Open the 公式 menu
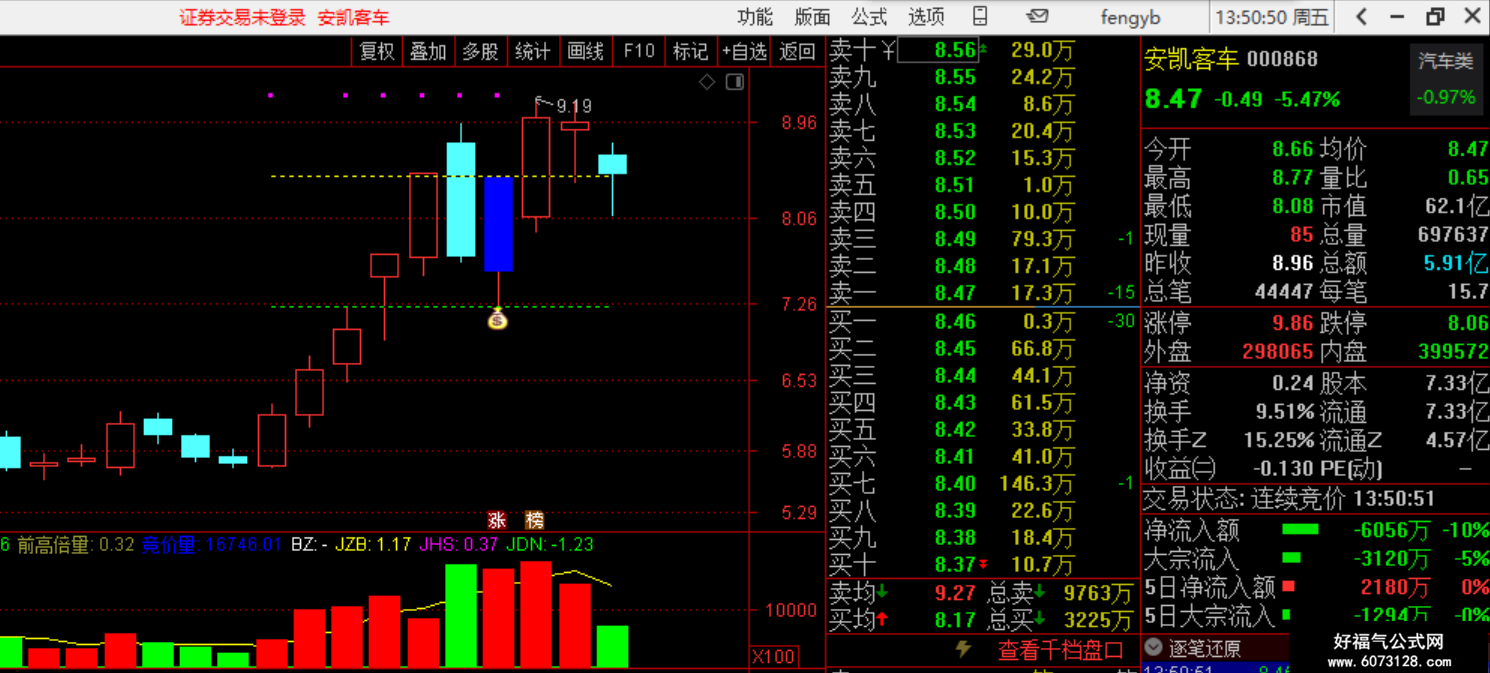This screenshot has width=1490, height=673. point(869,17)
